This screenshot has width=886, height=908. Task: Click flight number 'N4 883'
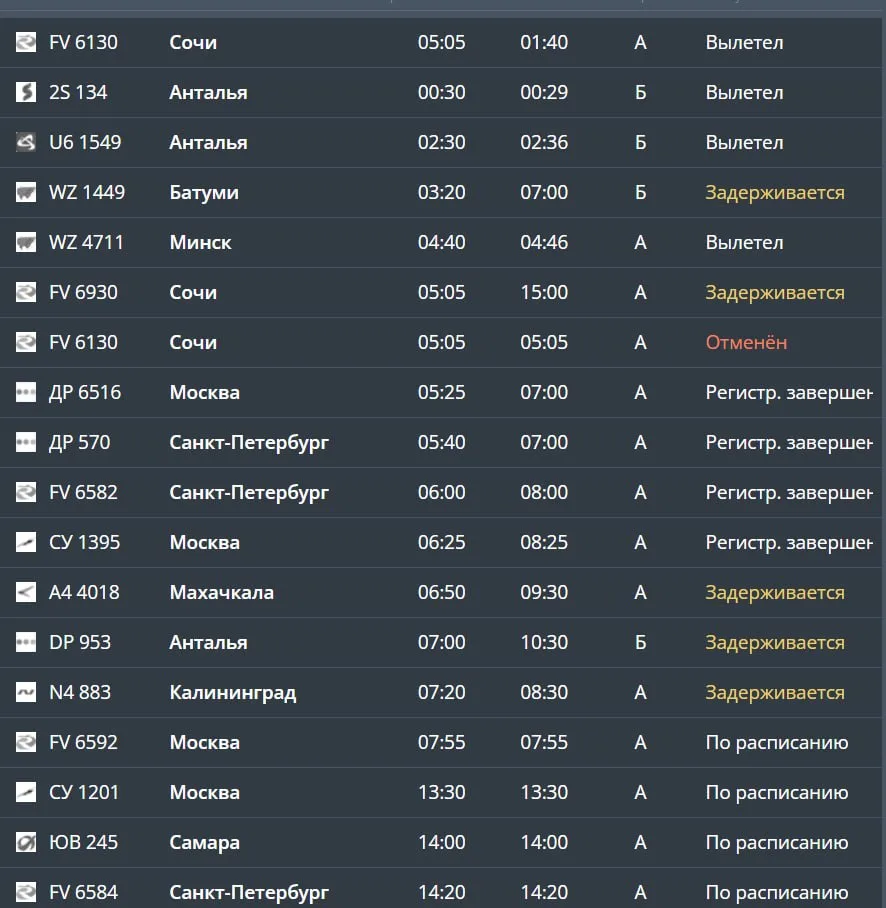(x=80, y=692)
